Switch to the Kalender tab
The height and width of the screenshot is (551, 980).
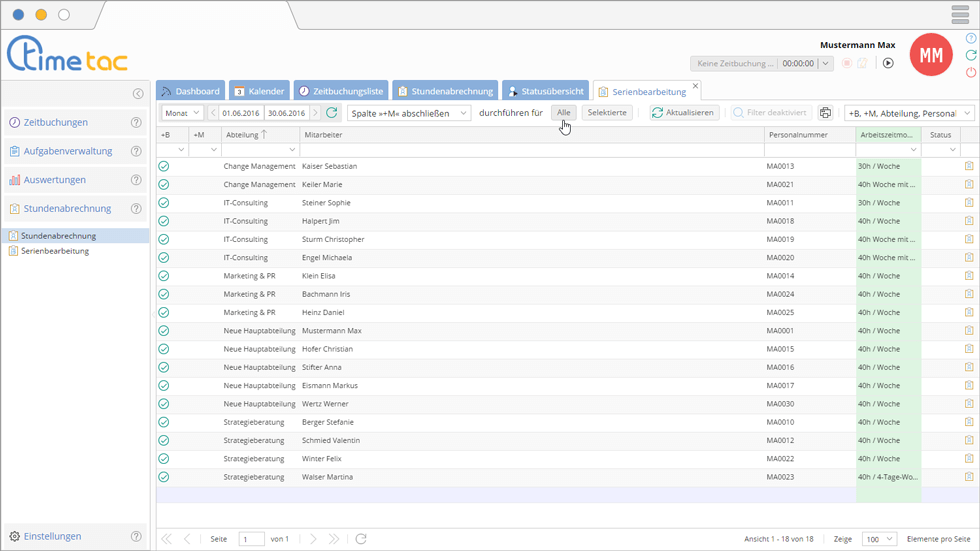pyautogui.click(x=258, y=91)
